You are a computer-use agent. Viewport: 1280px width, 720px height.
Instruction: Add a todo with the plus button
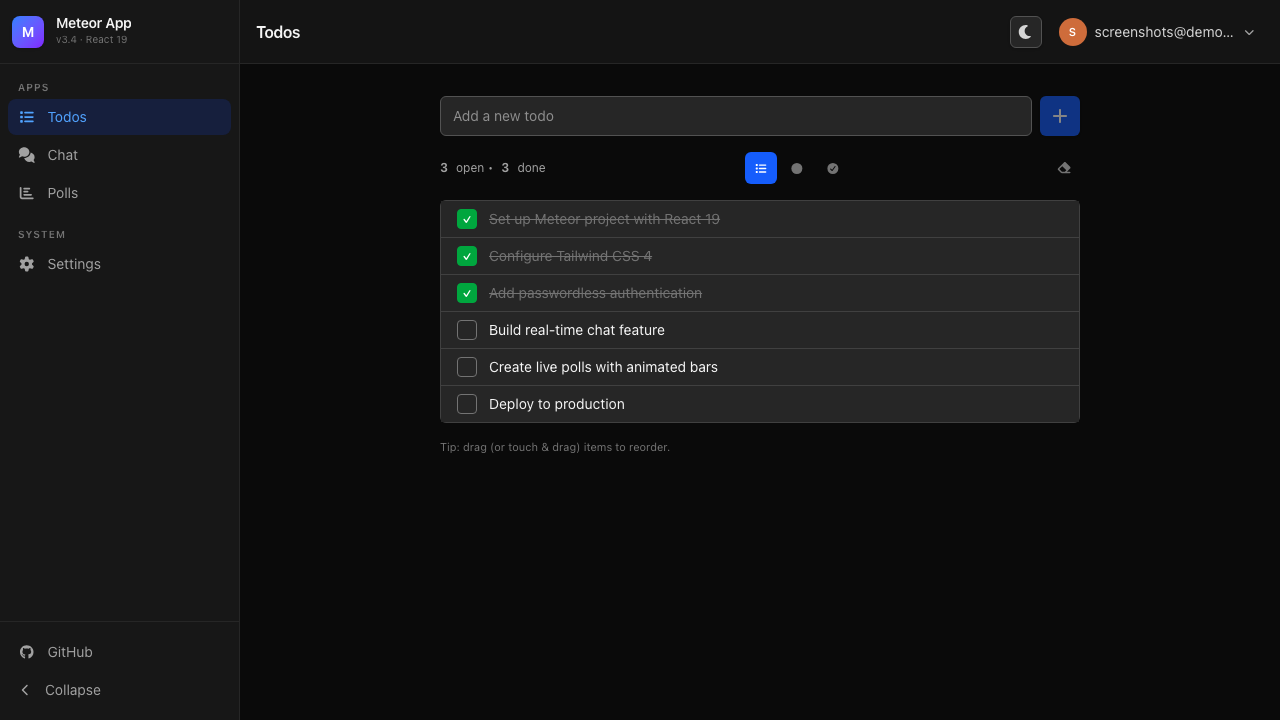tap(1059, 116)
